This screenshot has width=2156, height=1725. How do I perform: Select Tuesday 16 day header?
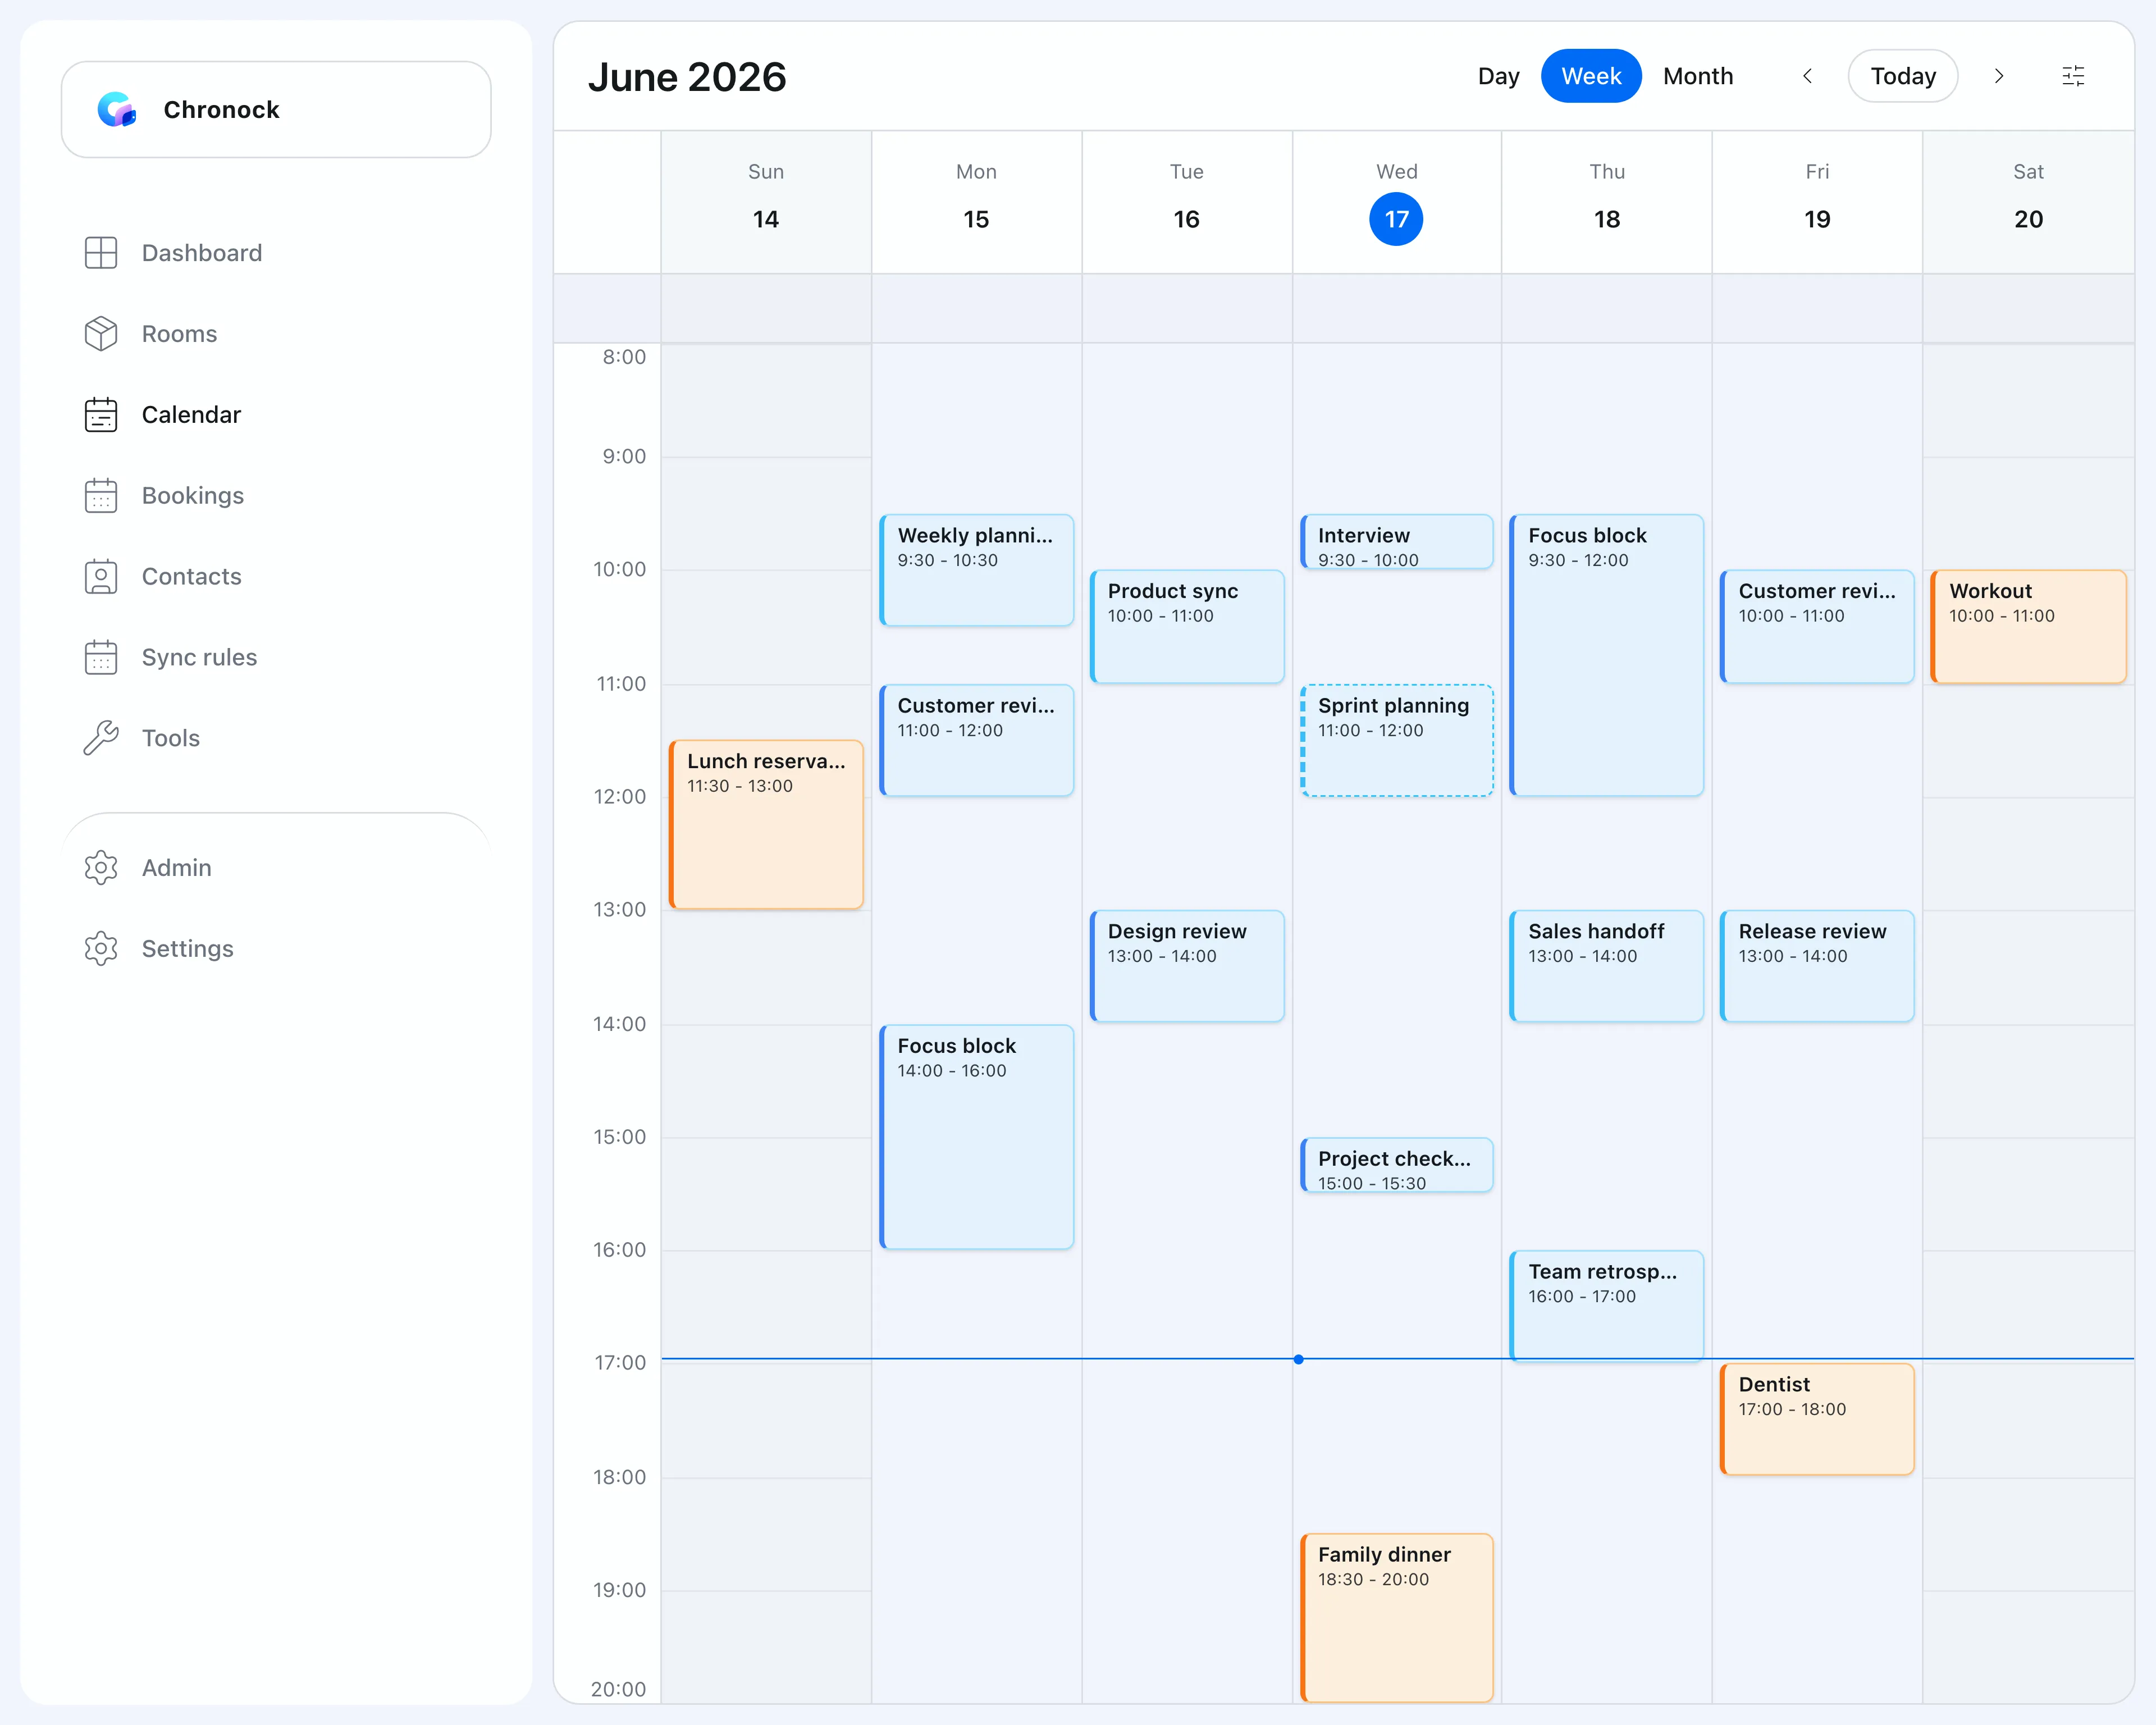[1186, 201]
